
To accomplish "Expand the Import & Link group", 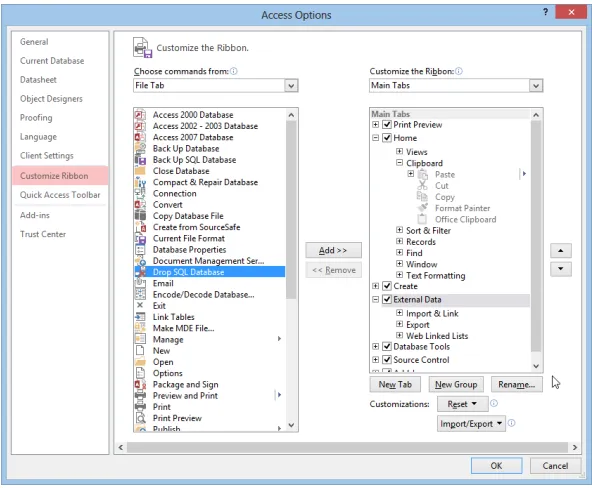I will tap(399, 313).
